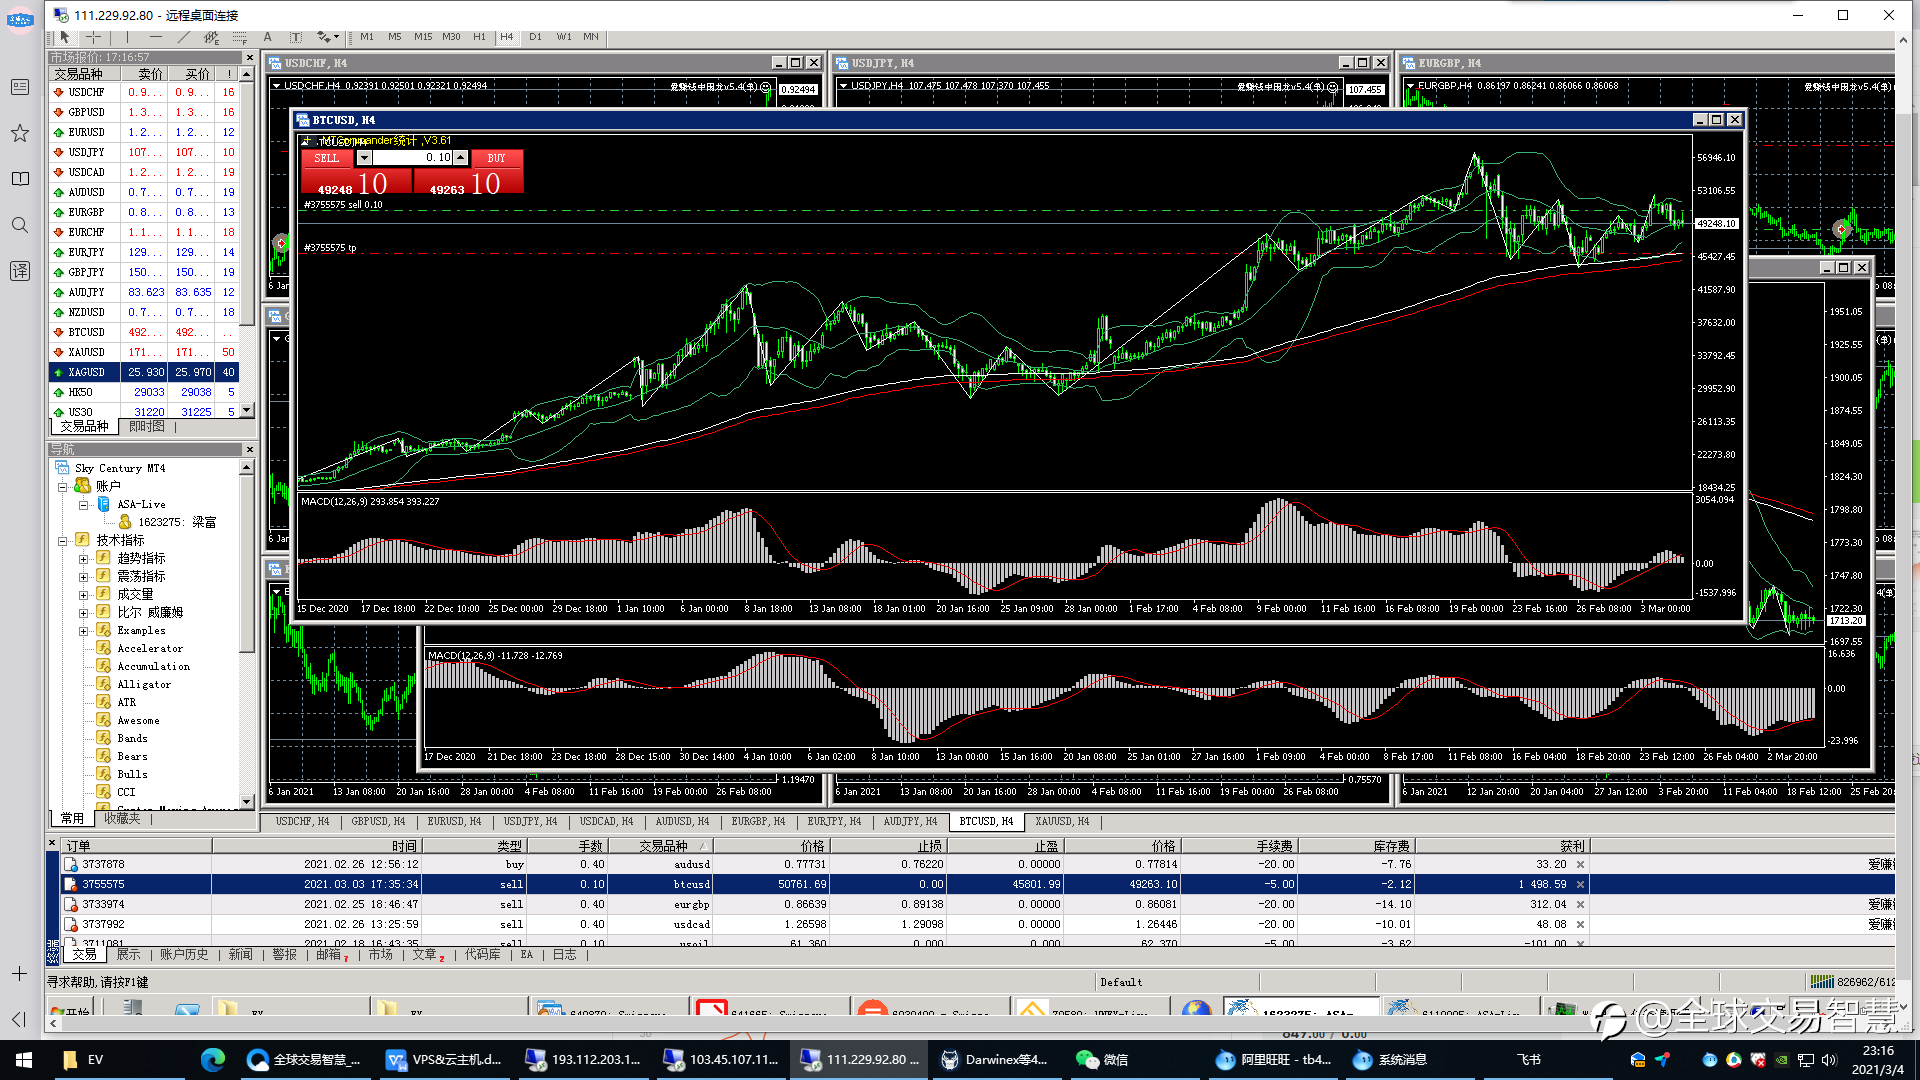Select the equidistant channel tool
Image resolution: width=1920 pixels, height=1080 pixels.
pos(211,37)
